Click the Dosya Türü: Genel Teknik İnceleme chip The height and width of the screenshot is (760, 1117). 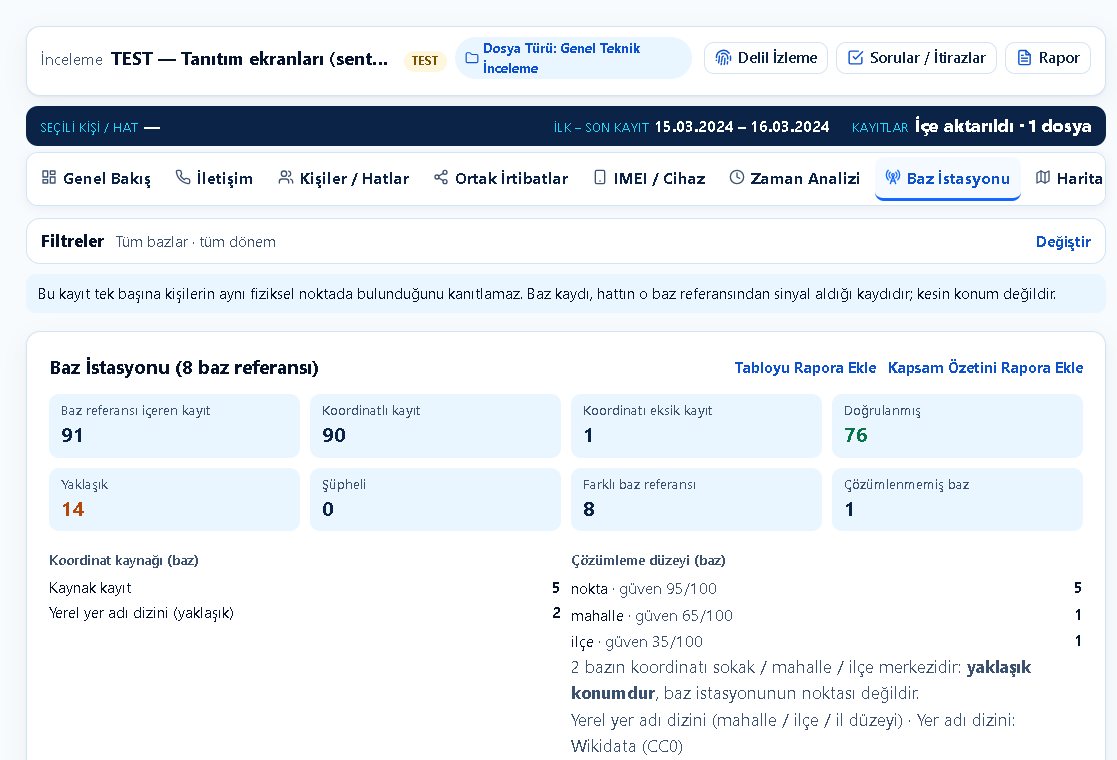[573, 58]
